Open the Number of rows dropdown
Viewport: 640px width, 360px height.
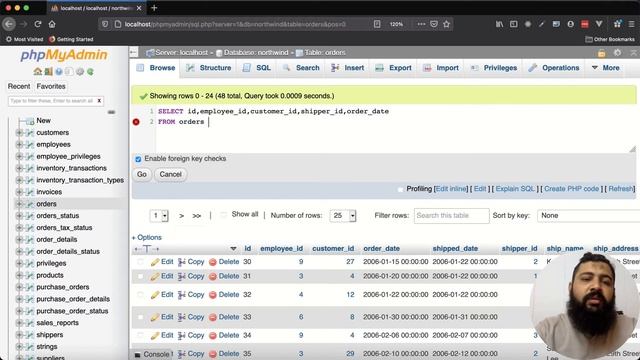pos(343,216)
